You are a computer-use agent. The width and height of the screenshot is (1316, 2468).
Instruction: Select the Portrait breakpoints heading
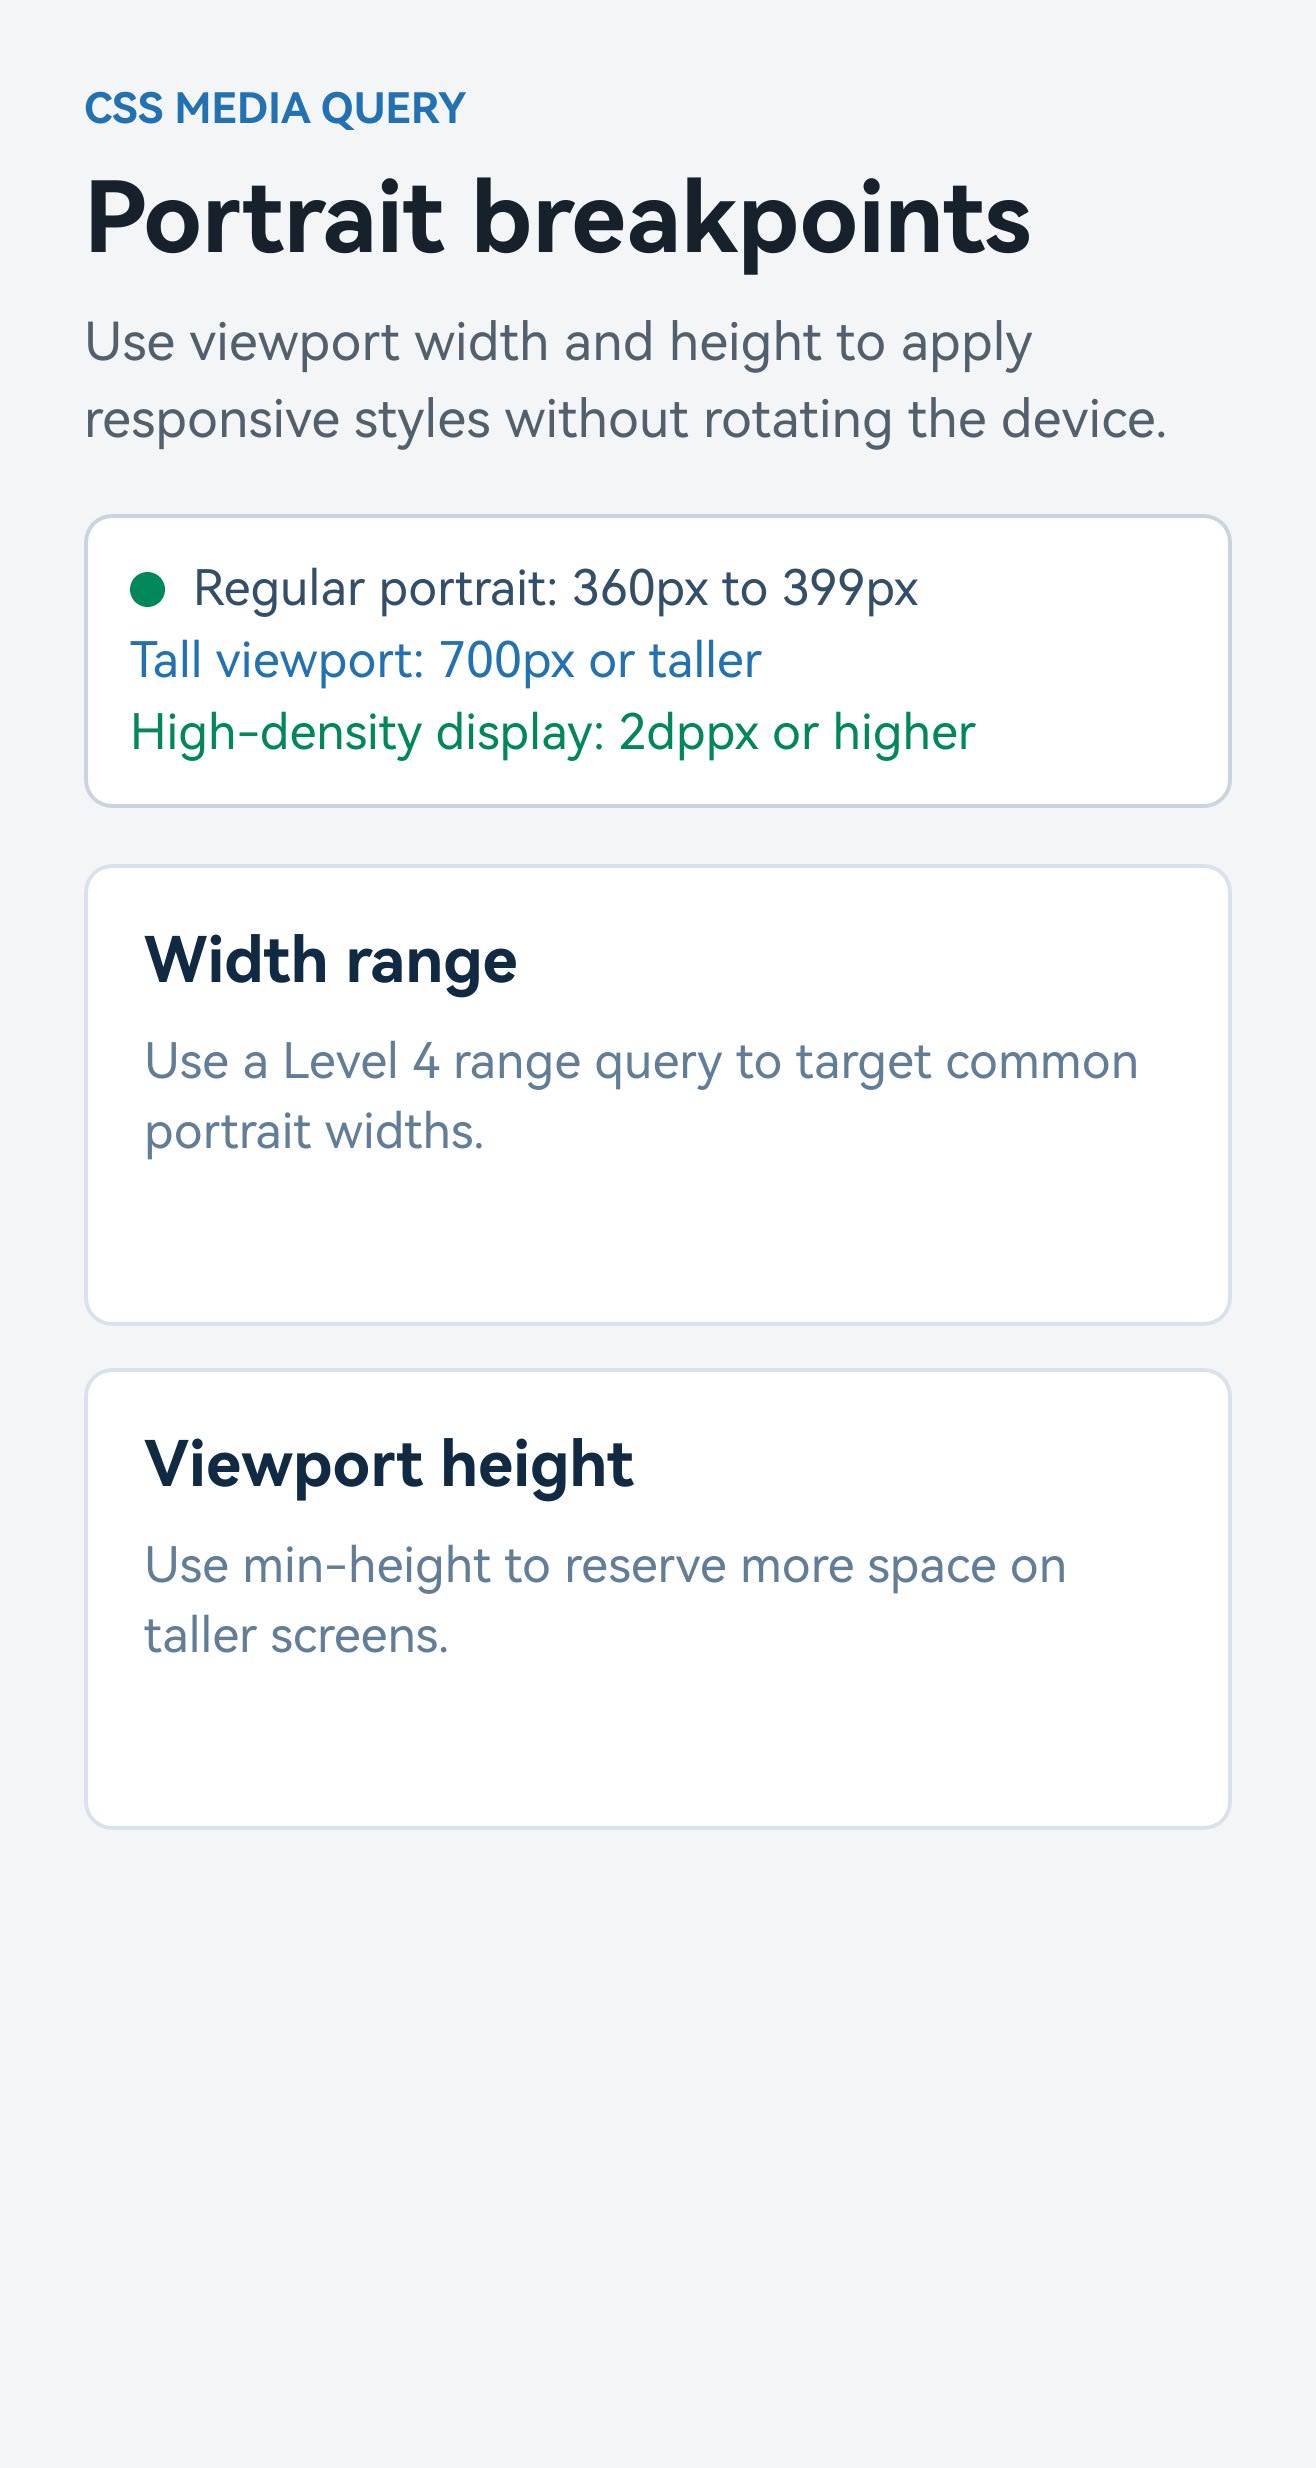tap(558, 219)
